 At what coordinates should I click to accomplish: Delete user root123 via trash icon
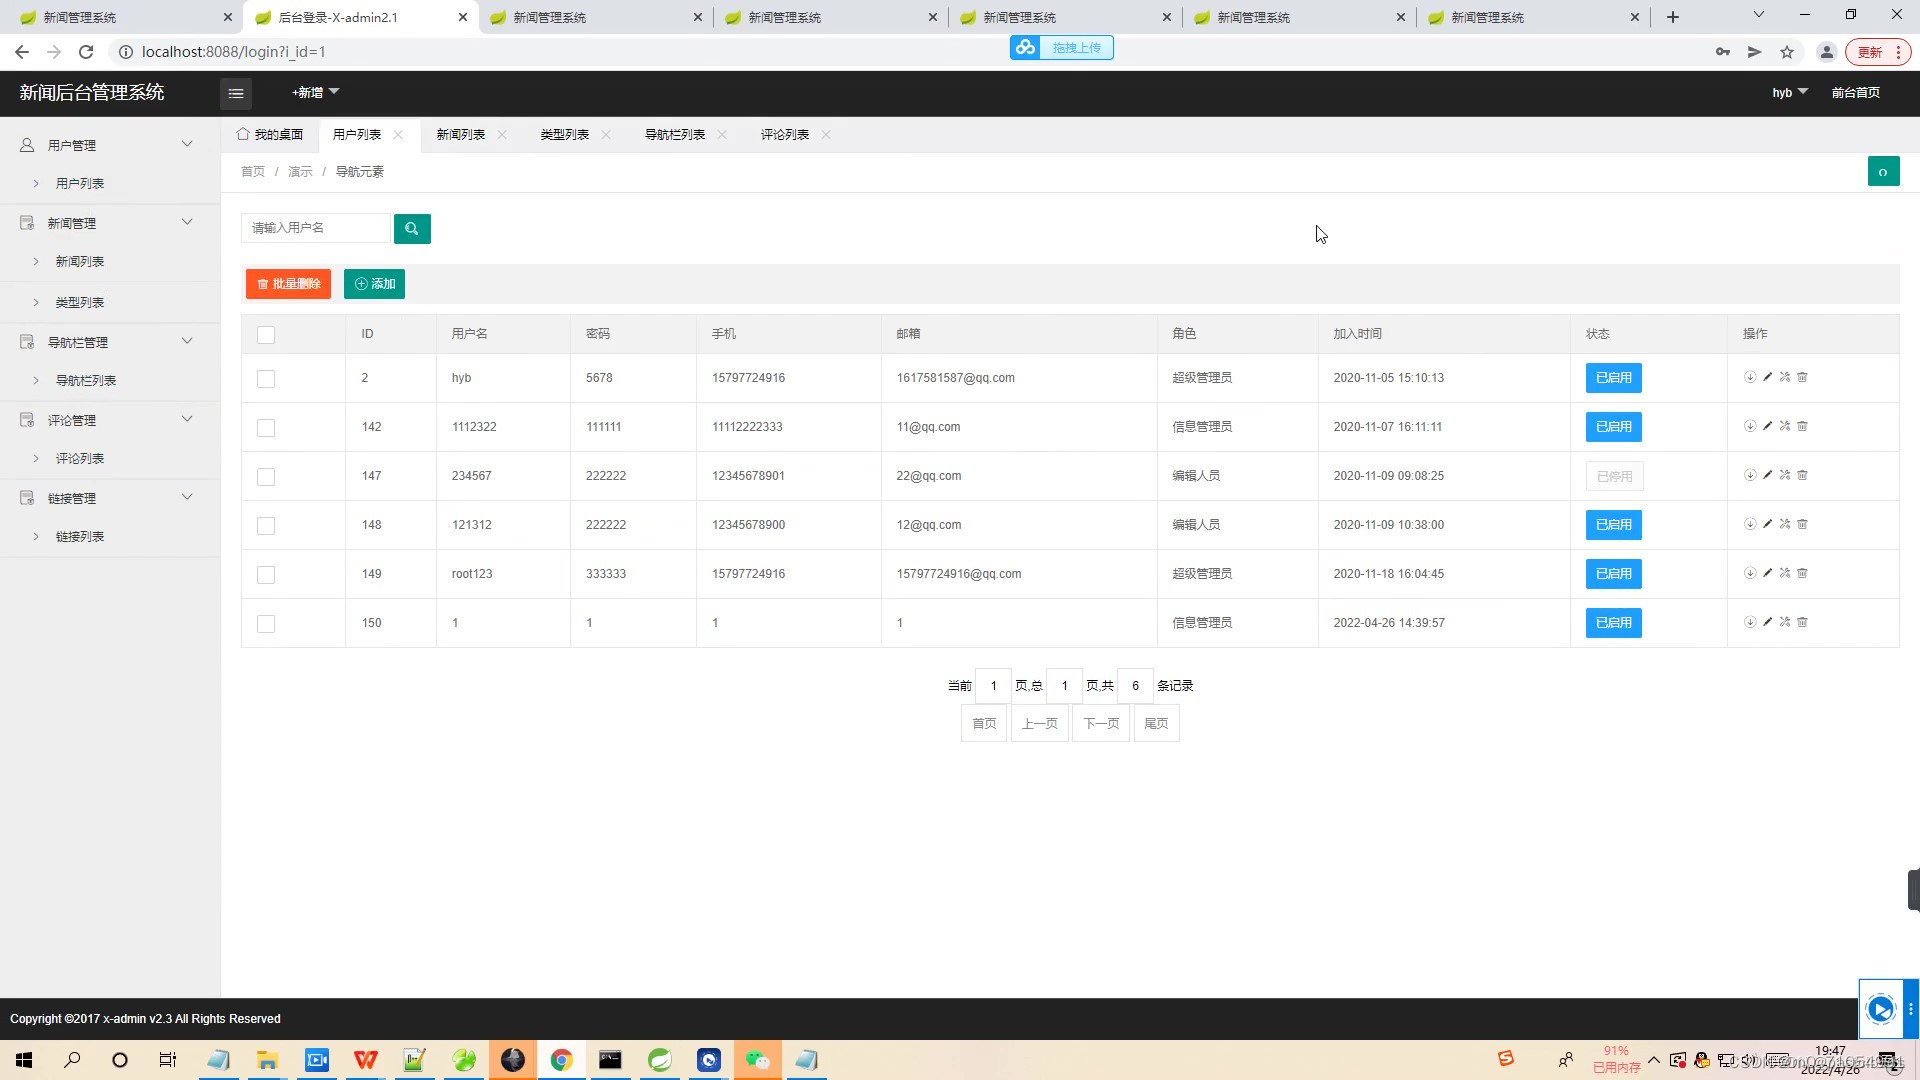(x=1803, y=573)
